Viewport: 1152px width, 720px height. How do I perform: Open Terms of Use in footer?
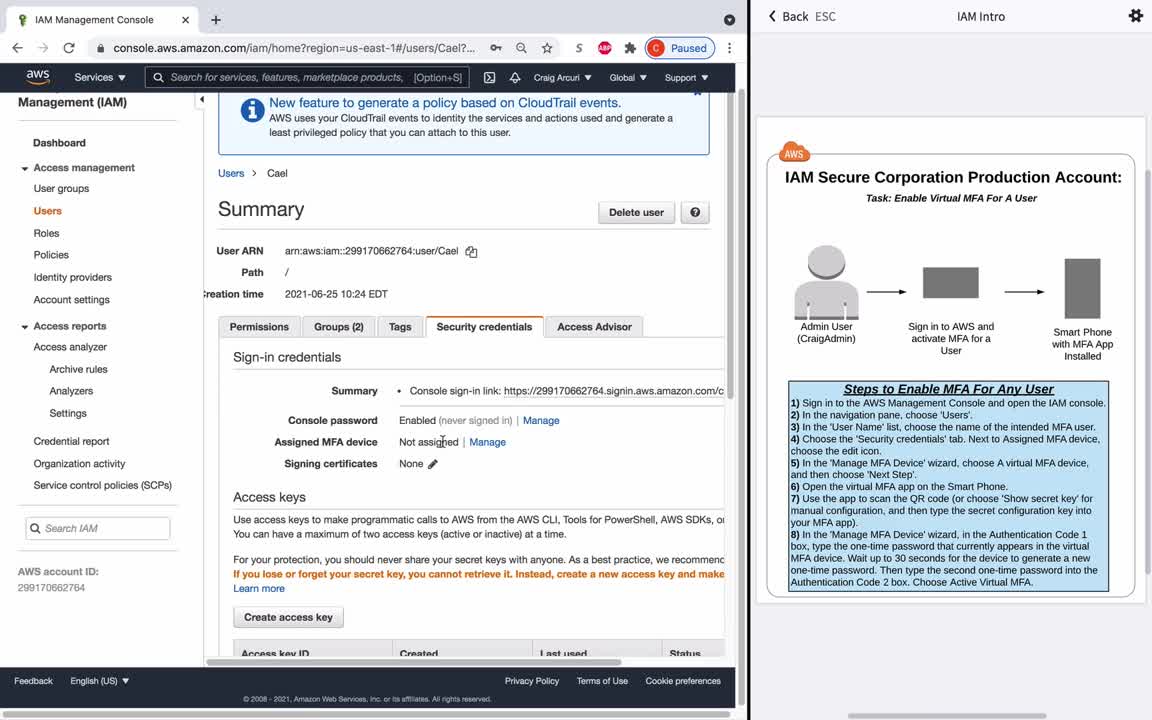602,681
